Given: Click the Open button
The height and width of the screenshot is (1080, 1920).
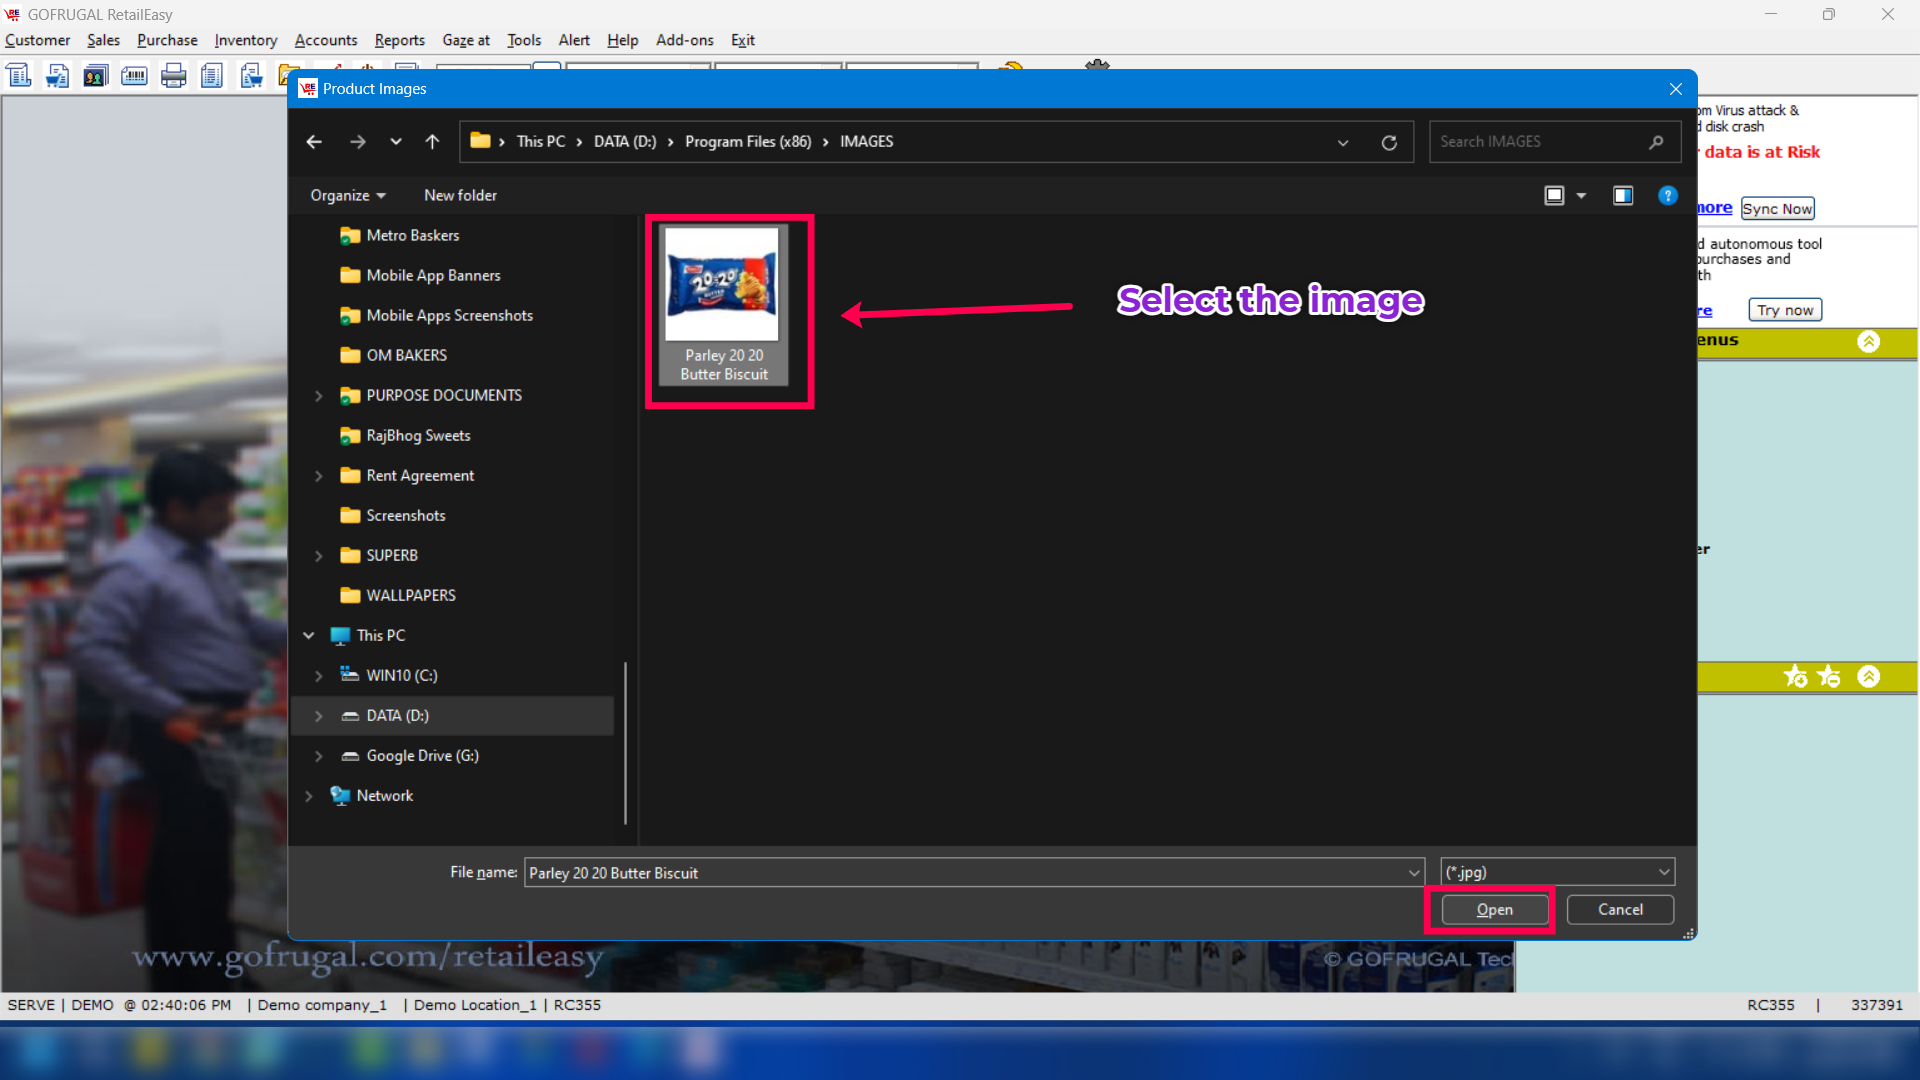Looking at the screenshot, I should (x=1494, y=910).
